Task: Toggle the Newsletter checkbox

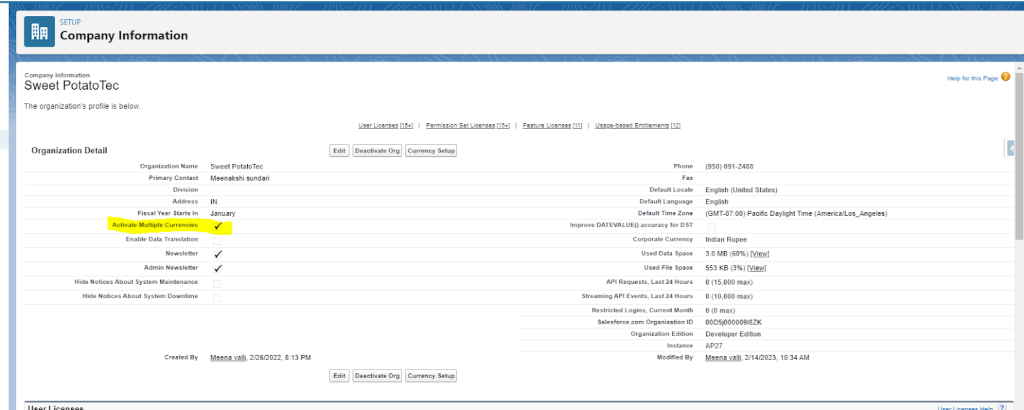Action: [218, 254]
